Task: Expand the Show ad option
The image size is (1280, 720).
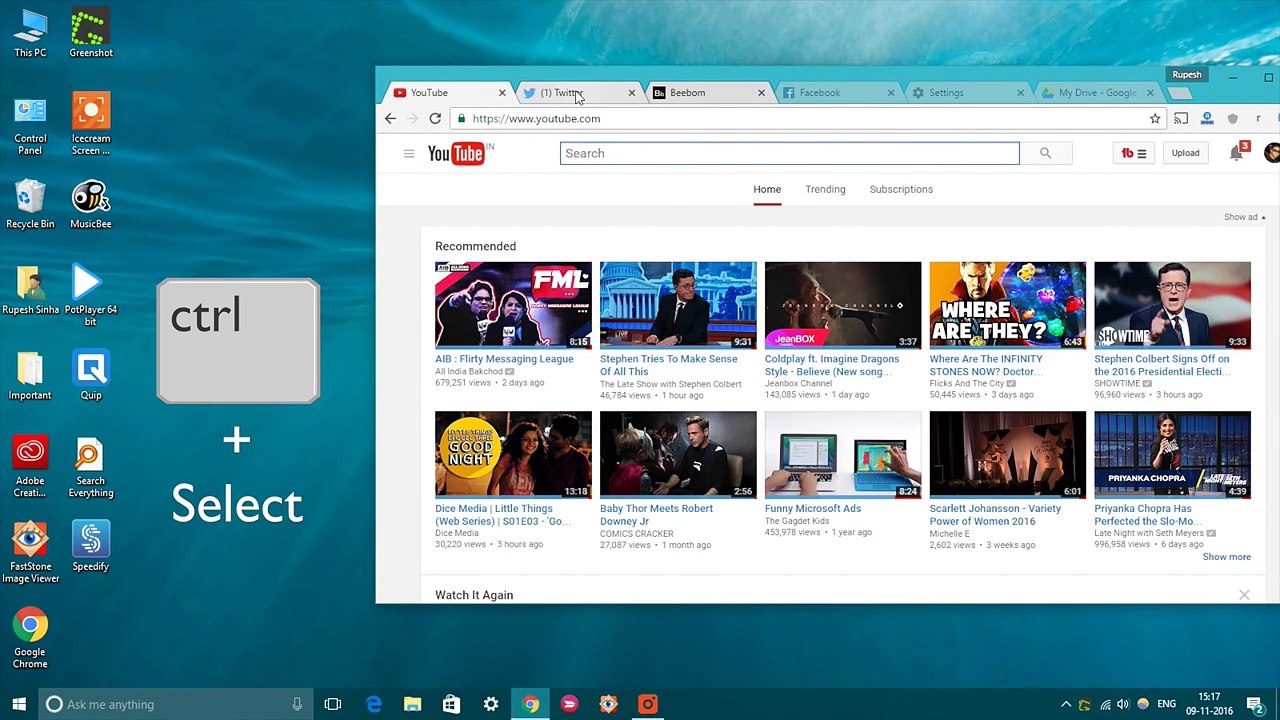Action: 1244,217
